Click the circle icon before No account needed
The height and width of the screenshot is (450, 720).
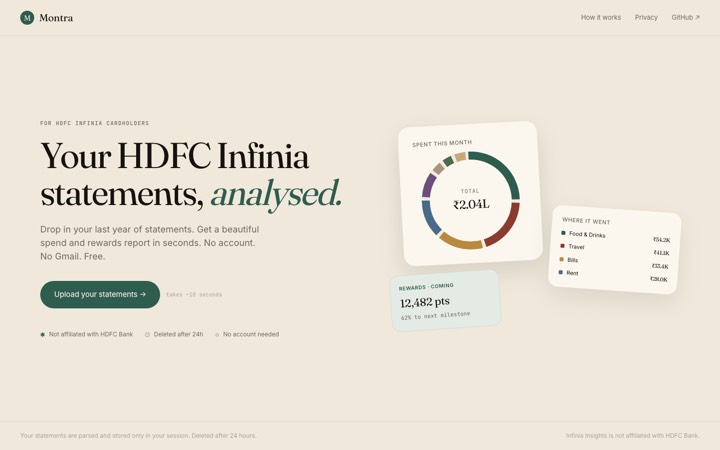pyautogui.click(x=217, y=335)
